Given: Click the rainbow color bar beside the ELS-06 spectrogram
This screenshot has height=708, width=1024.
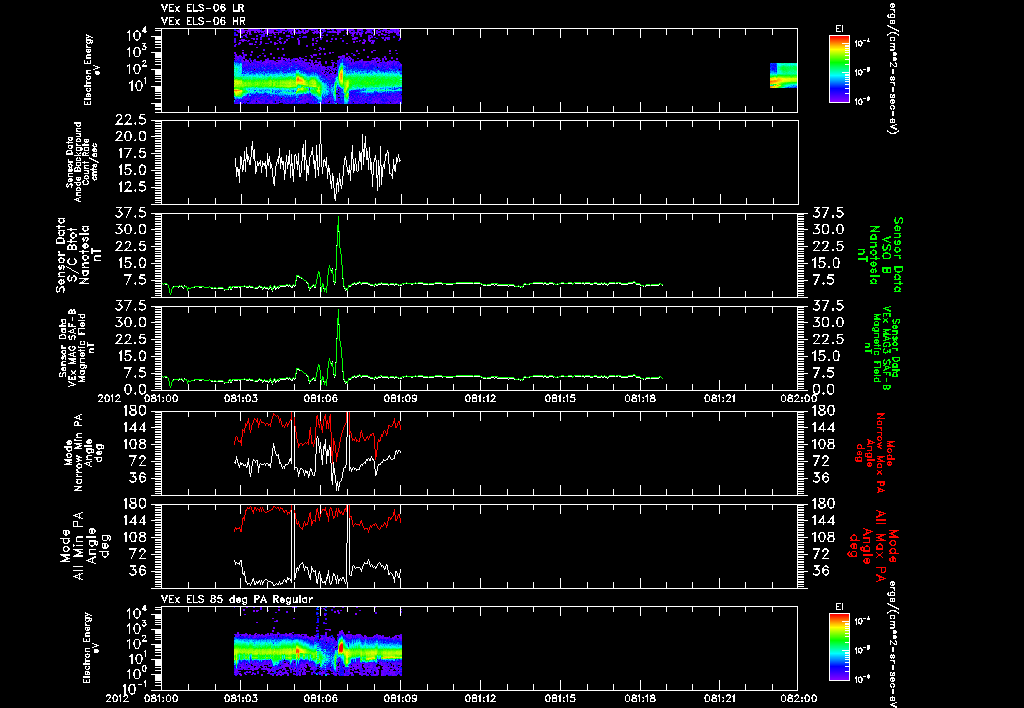Looking at the screenshot, I should (x=839, y=69).
